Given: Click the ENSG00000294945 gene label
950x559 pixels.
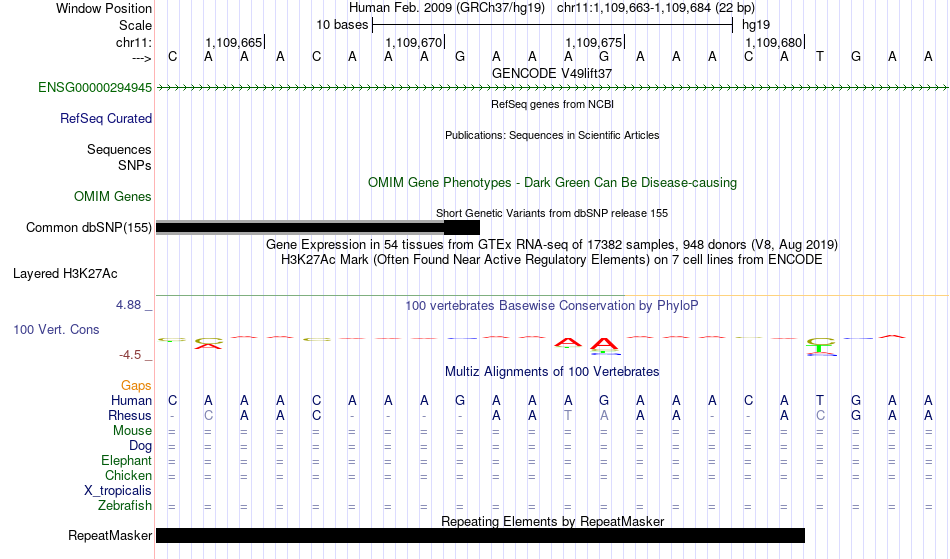Looking at the screenshot, I should [x=95, y=88].
